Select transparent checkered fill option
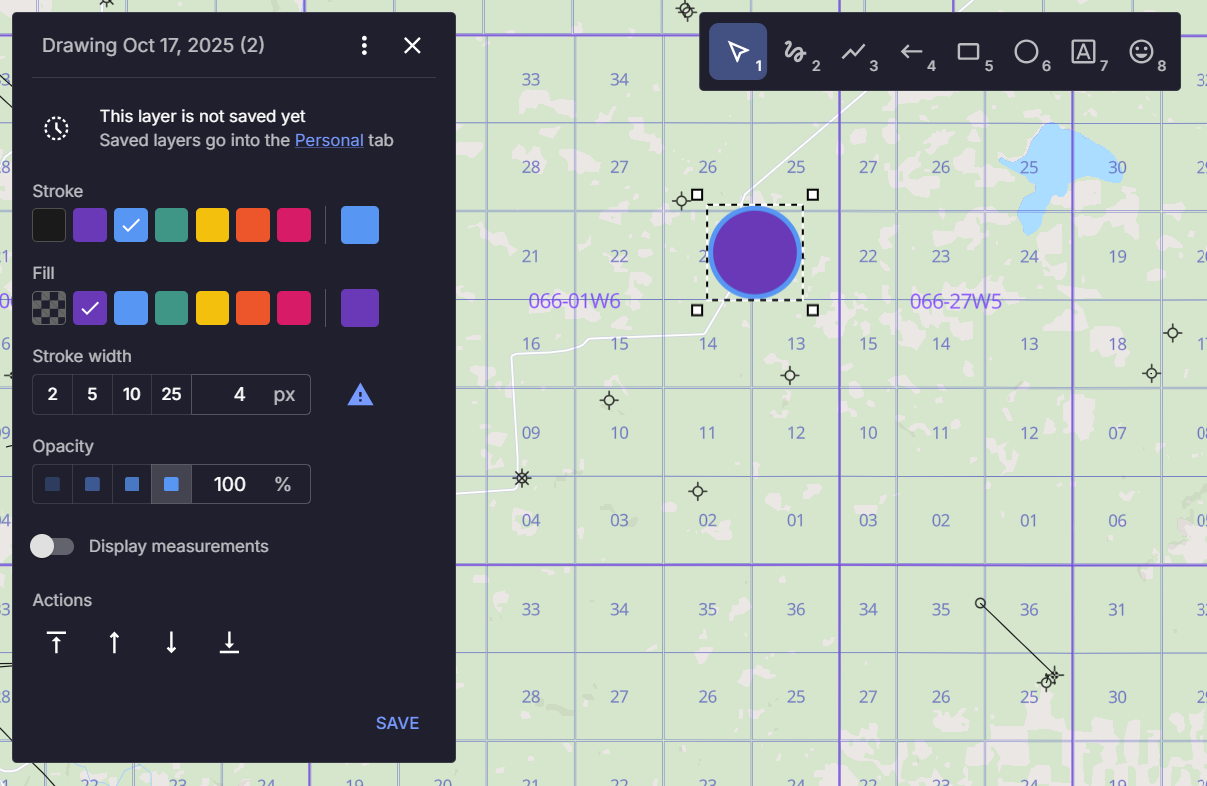1207x786 pixels. pos(49,308)
